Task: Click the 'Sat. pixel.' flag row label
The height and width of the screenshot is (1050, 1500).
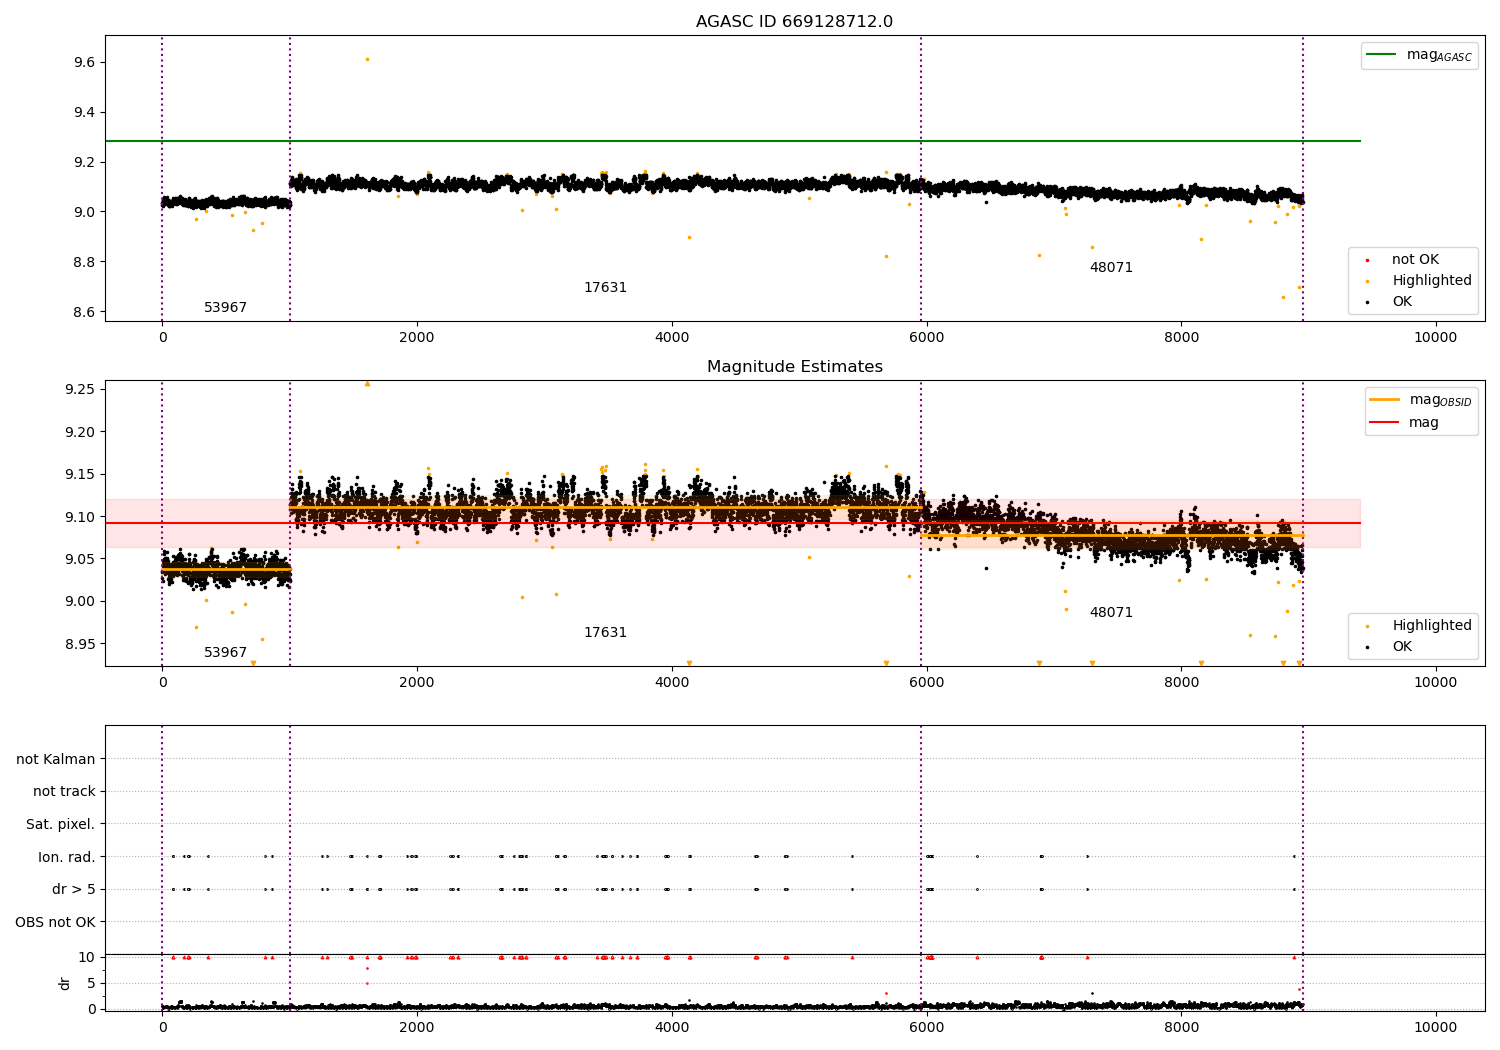Action: (61, 825)
